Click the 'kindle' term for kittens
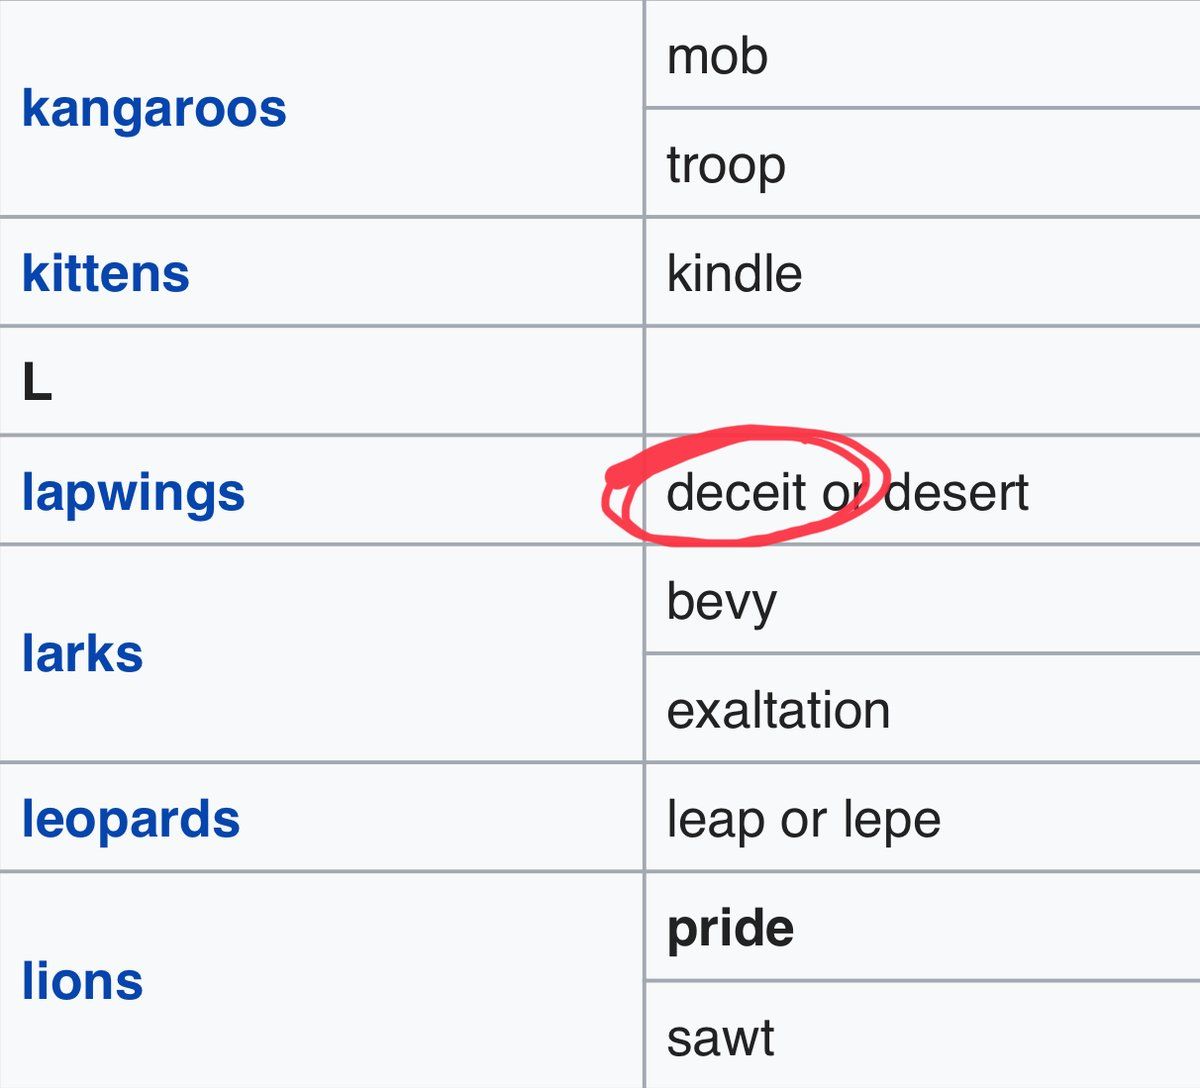This screenshot has height=1088, width=1200. (x=734, y=273)
